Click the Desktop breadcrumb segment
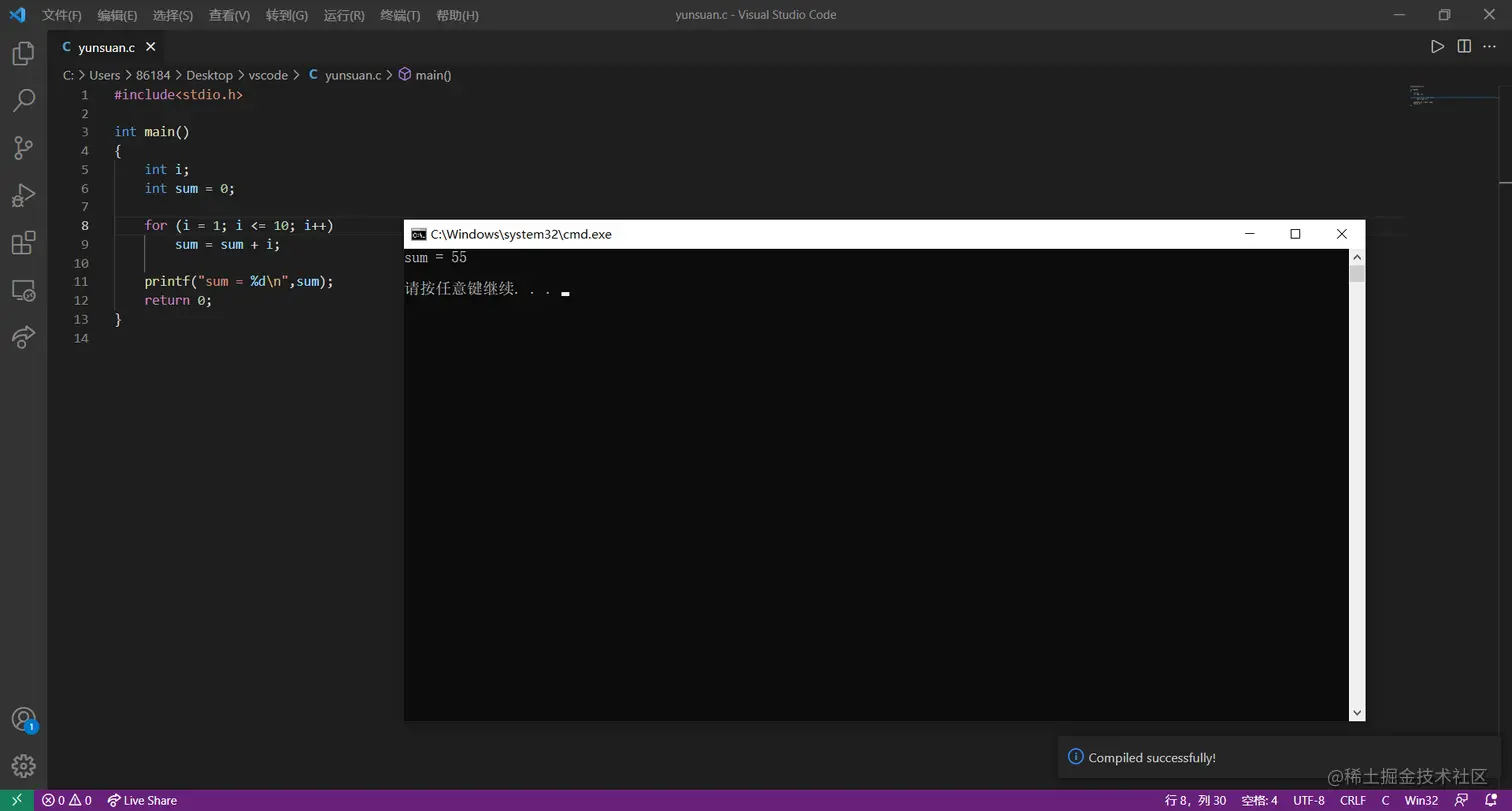The width and height of the screenshot is (1512, 811). [x=209, y=75]
